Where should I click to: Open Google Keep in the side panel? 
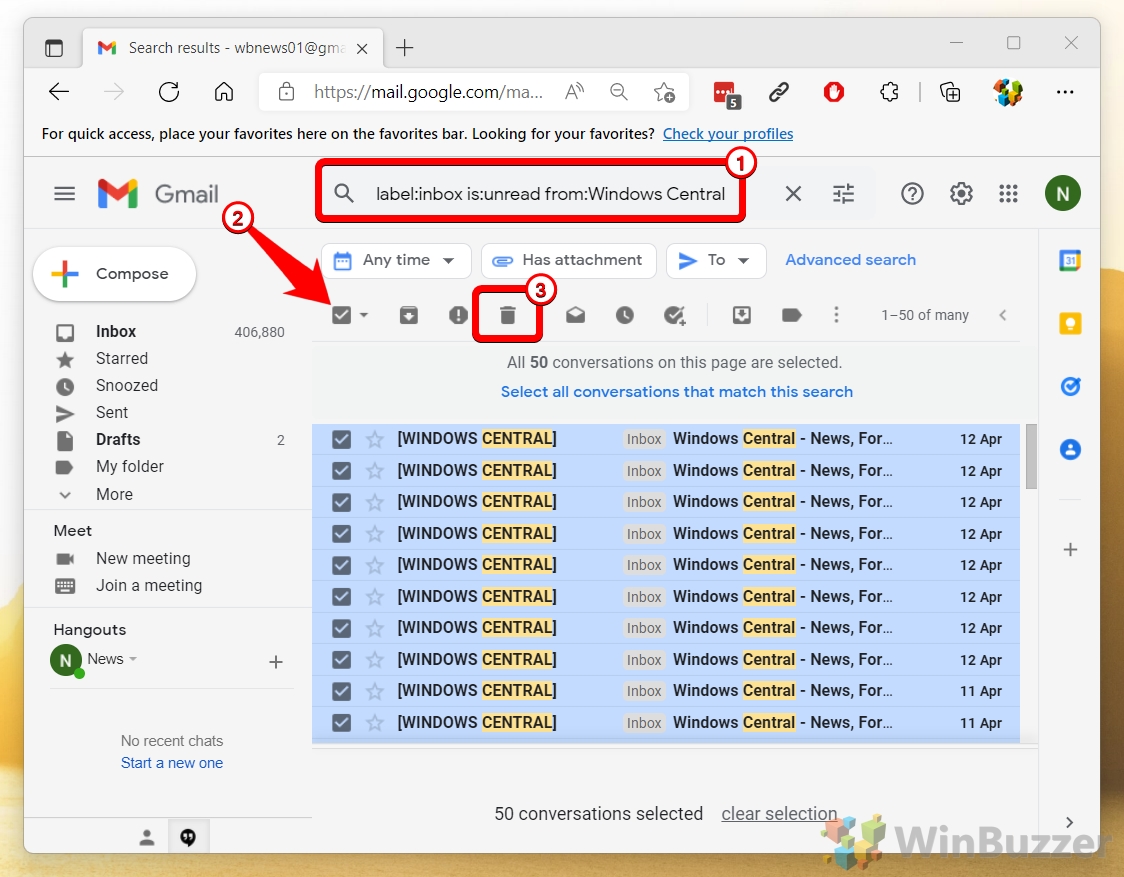coord(1071,323)
